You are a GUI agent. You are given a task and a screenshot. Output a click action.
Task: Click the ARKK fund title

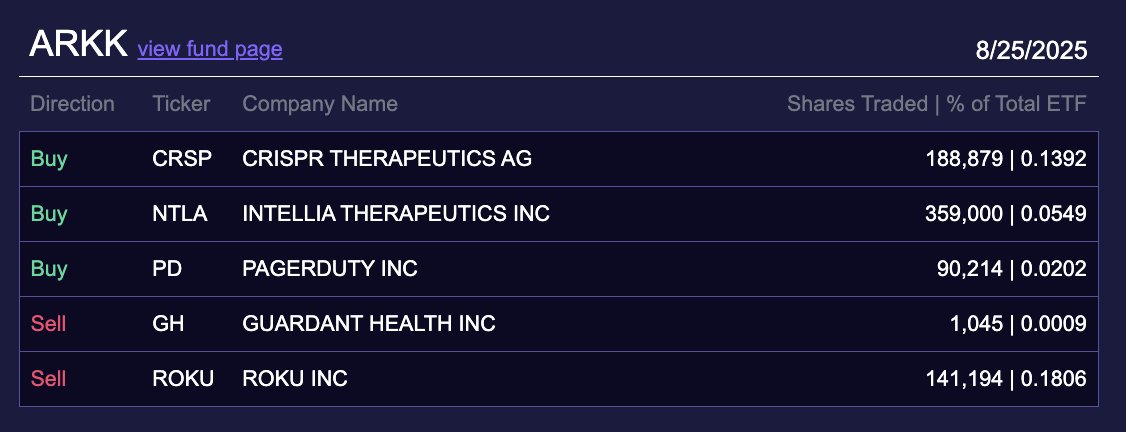coord(79,45)
